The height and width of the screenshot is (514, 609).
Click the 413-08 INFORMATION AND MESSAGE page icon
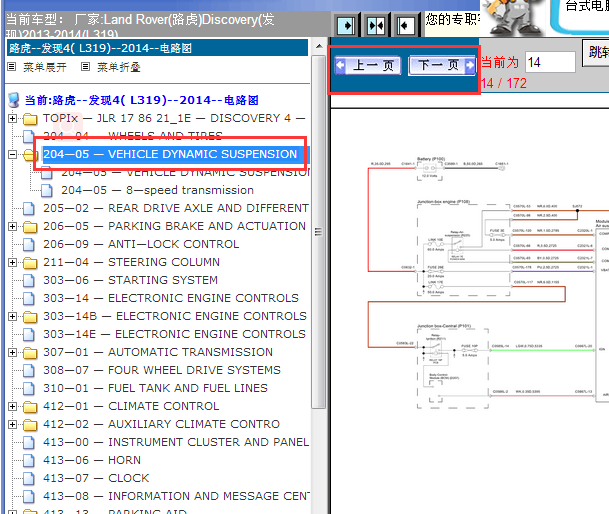[x=28, y=497]
